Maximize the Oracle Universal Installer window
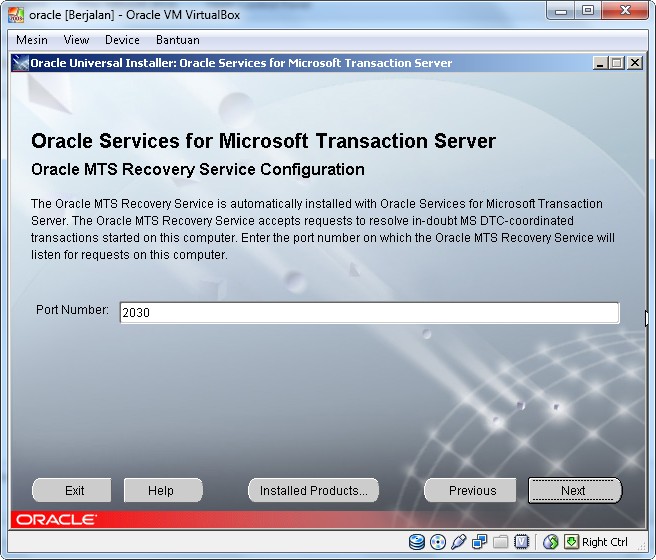Image resolution: width=656 pixels, height=560 pixels. pos(617,63)
